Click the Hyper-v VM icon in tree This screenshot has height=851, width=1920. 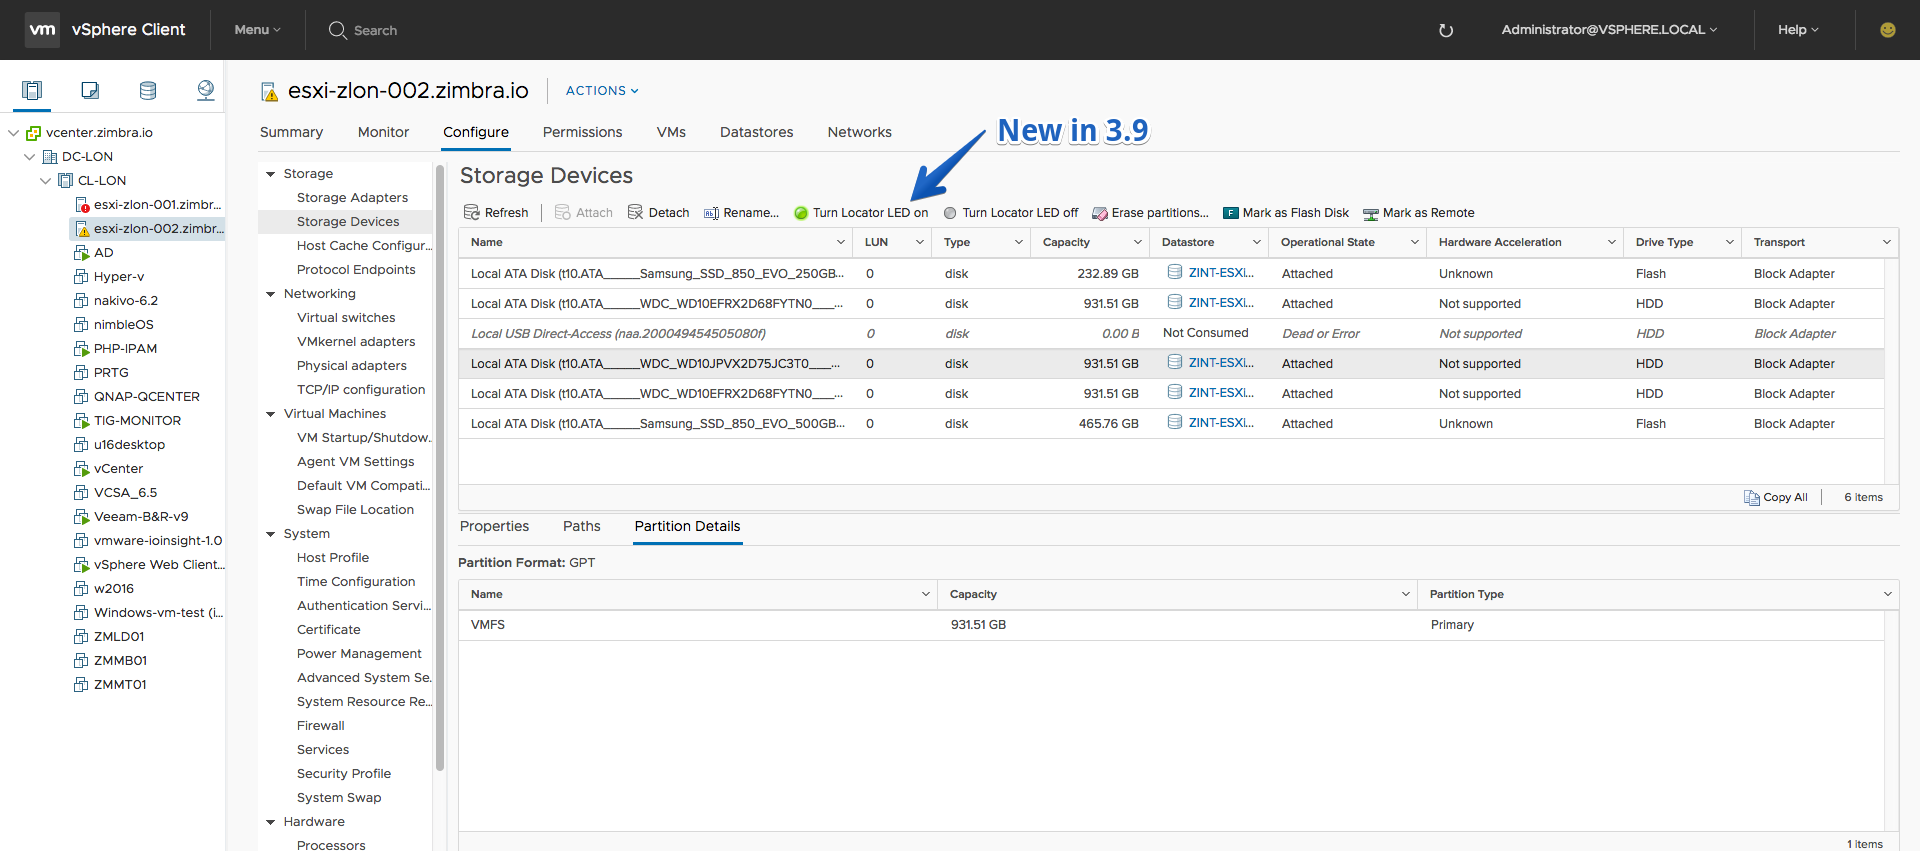82,276
